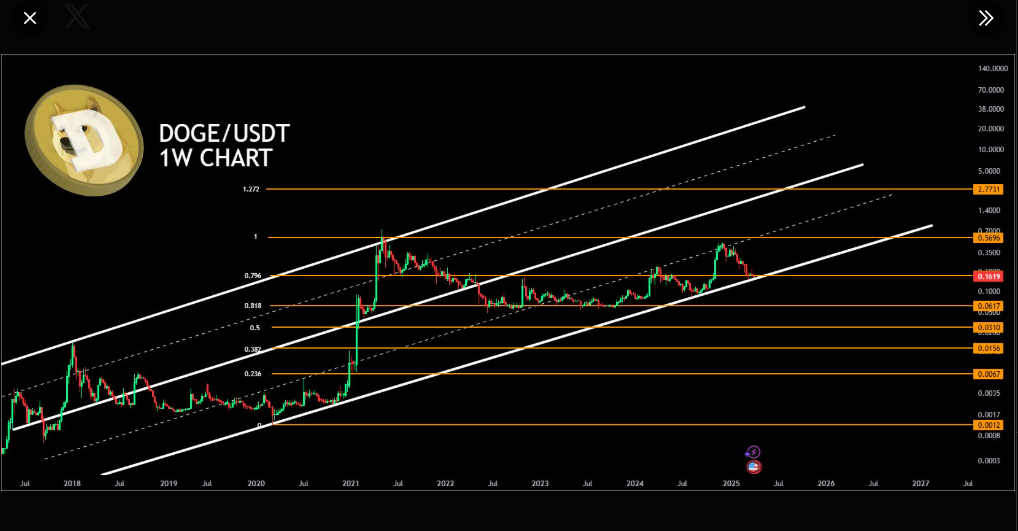Click 2025 on the time axis
This screenshot has width=1018, height=531.
[x=731, y=483]
